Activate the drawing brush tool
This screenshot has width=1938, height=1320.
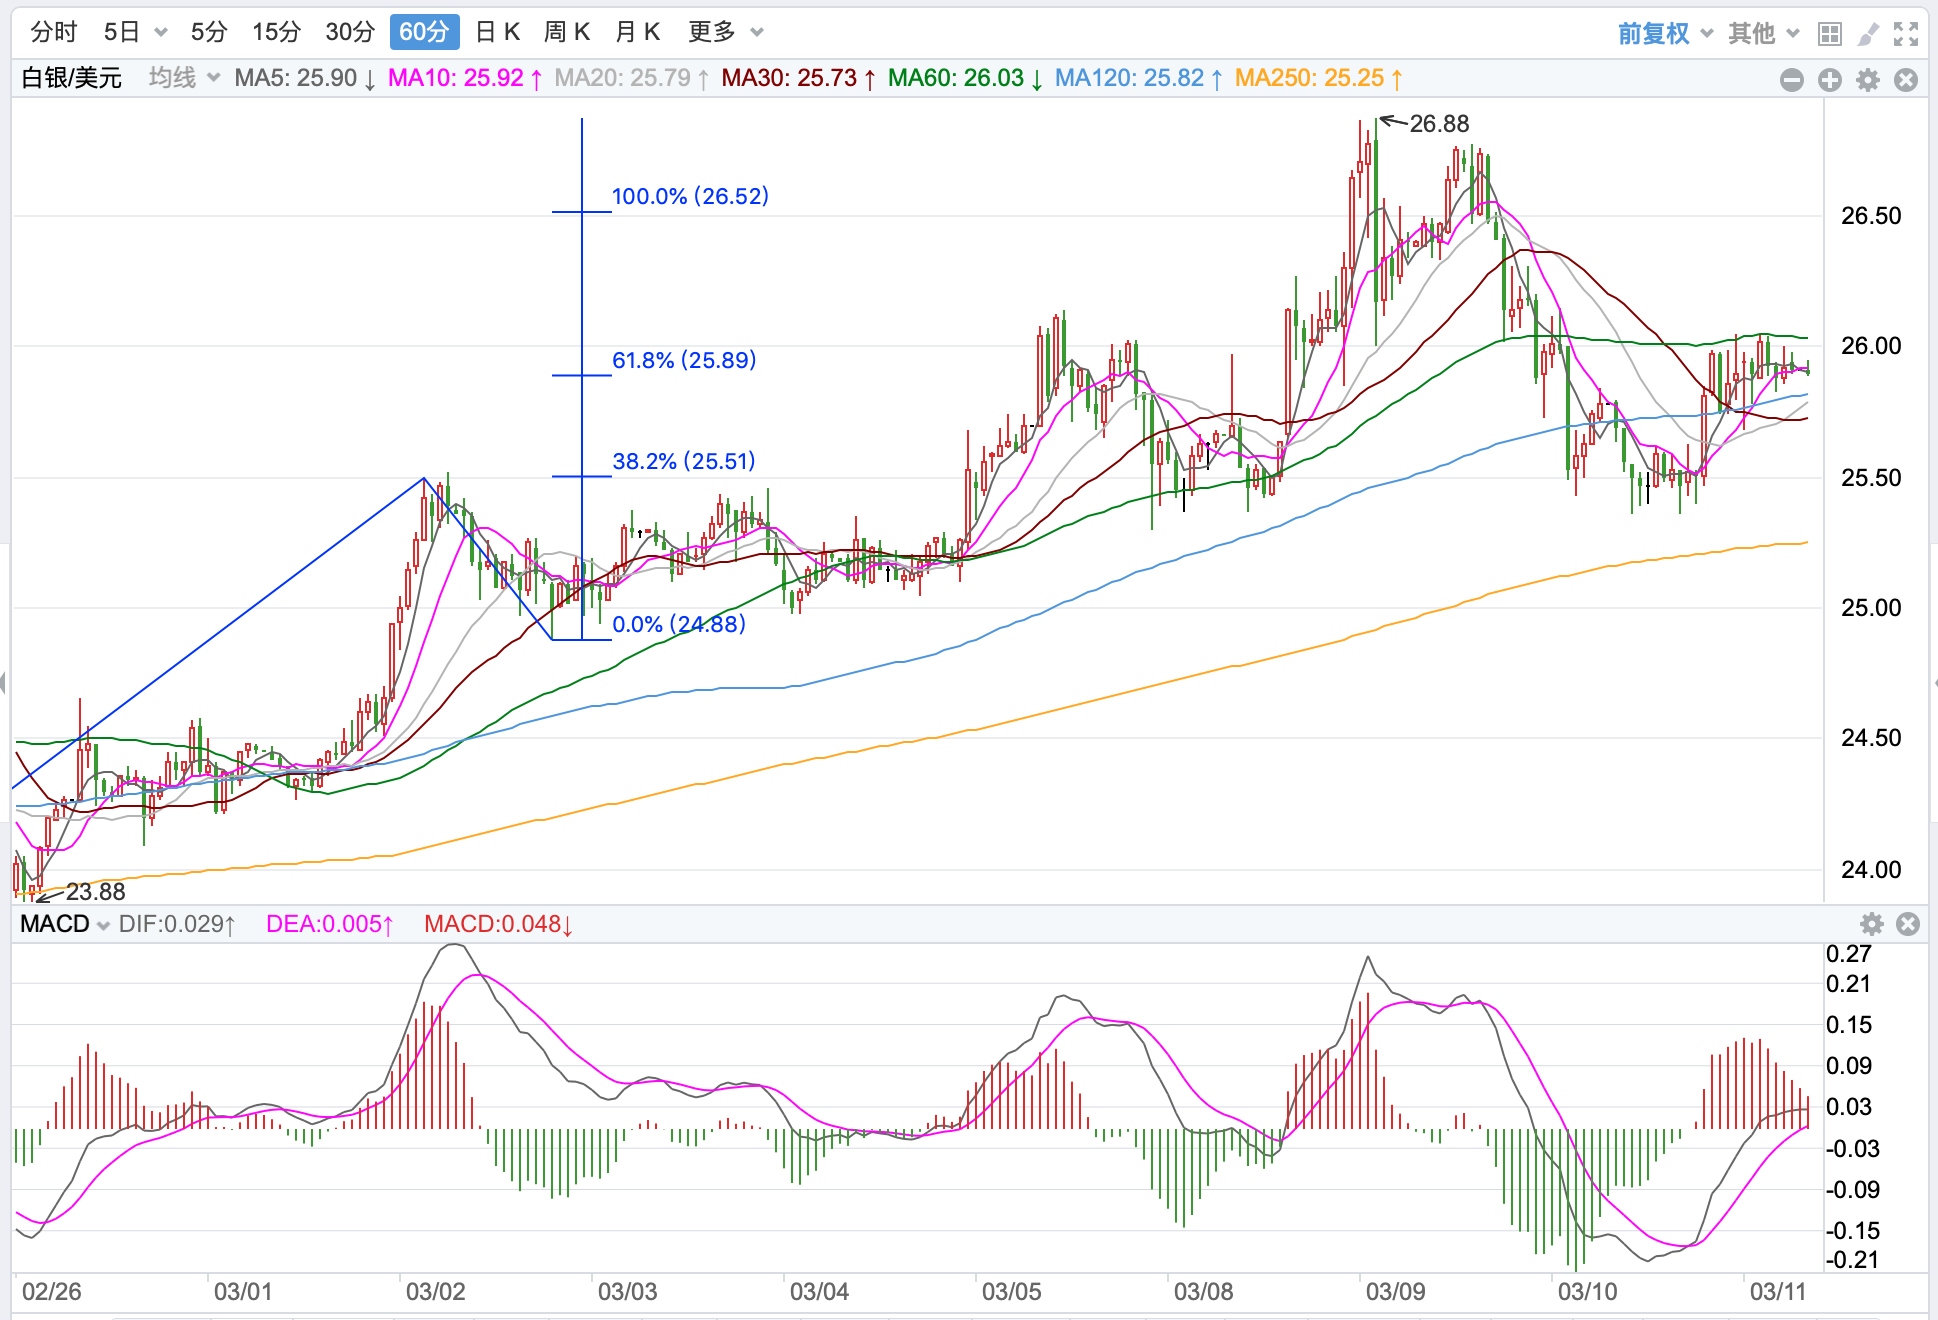(x=1867, y=34)
